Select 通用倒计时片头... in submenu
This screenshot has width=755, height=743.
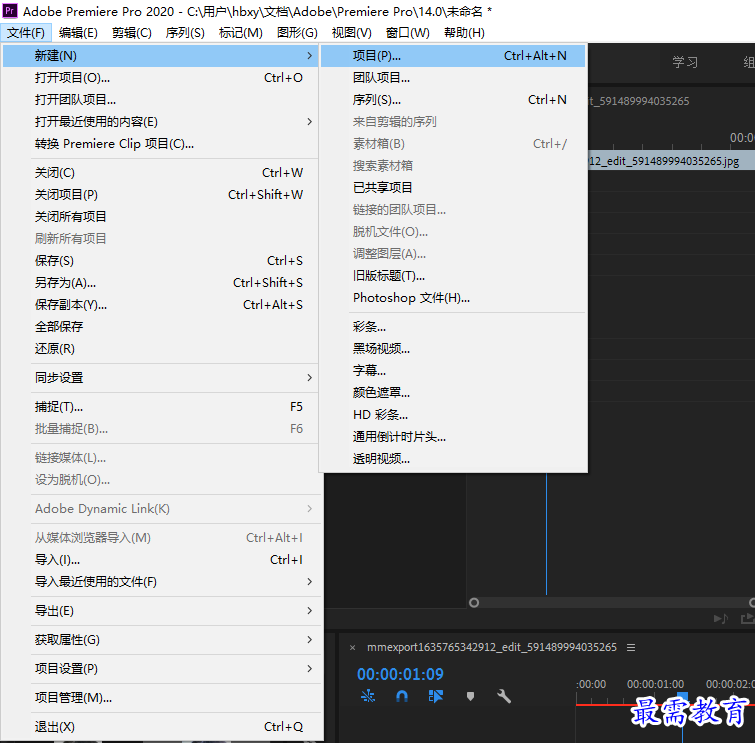pyautogui.click(x=453, y=437)
